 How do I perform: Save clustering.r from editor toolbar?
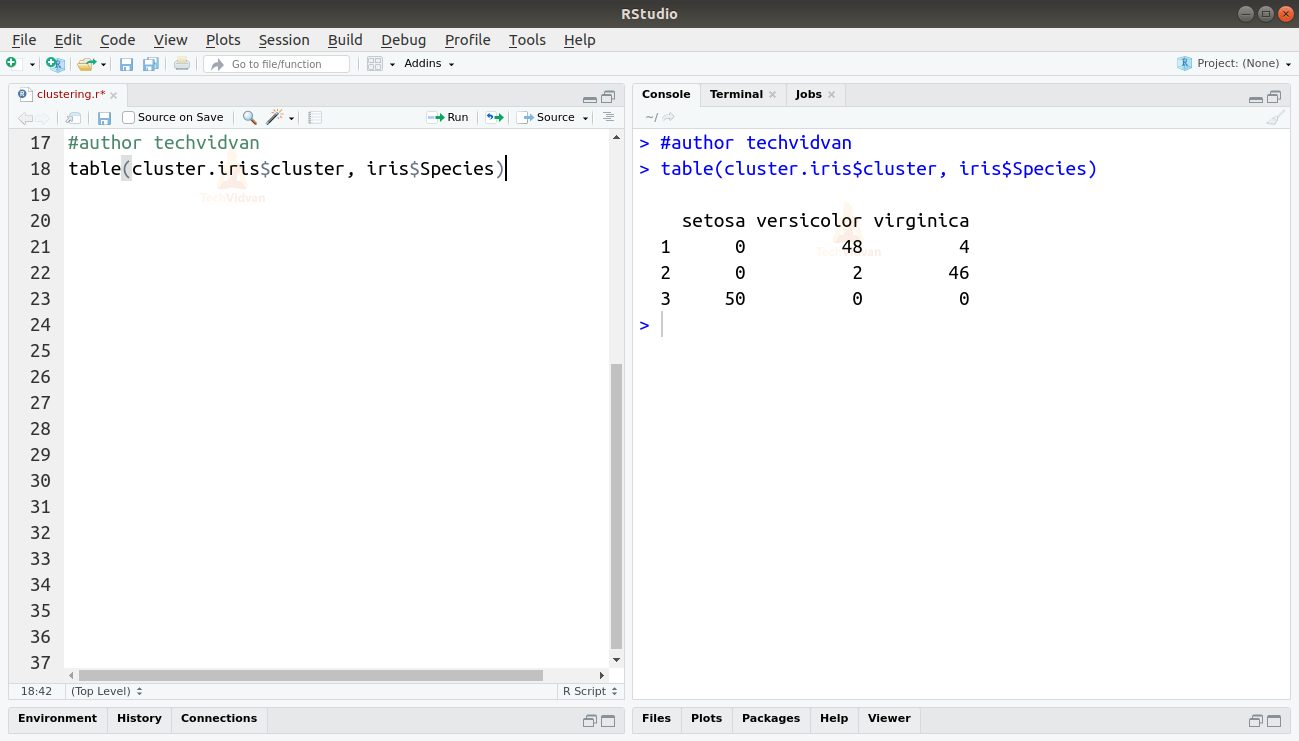tap(104, 118)
